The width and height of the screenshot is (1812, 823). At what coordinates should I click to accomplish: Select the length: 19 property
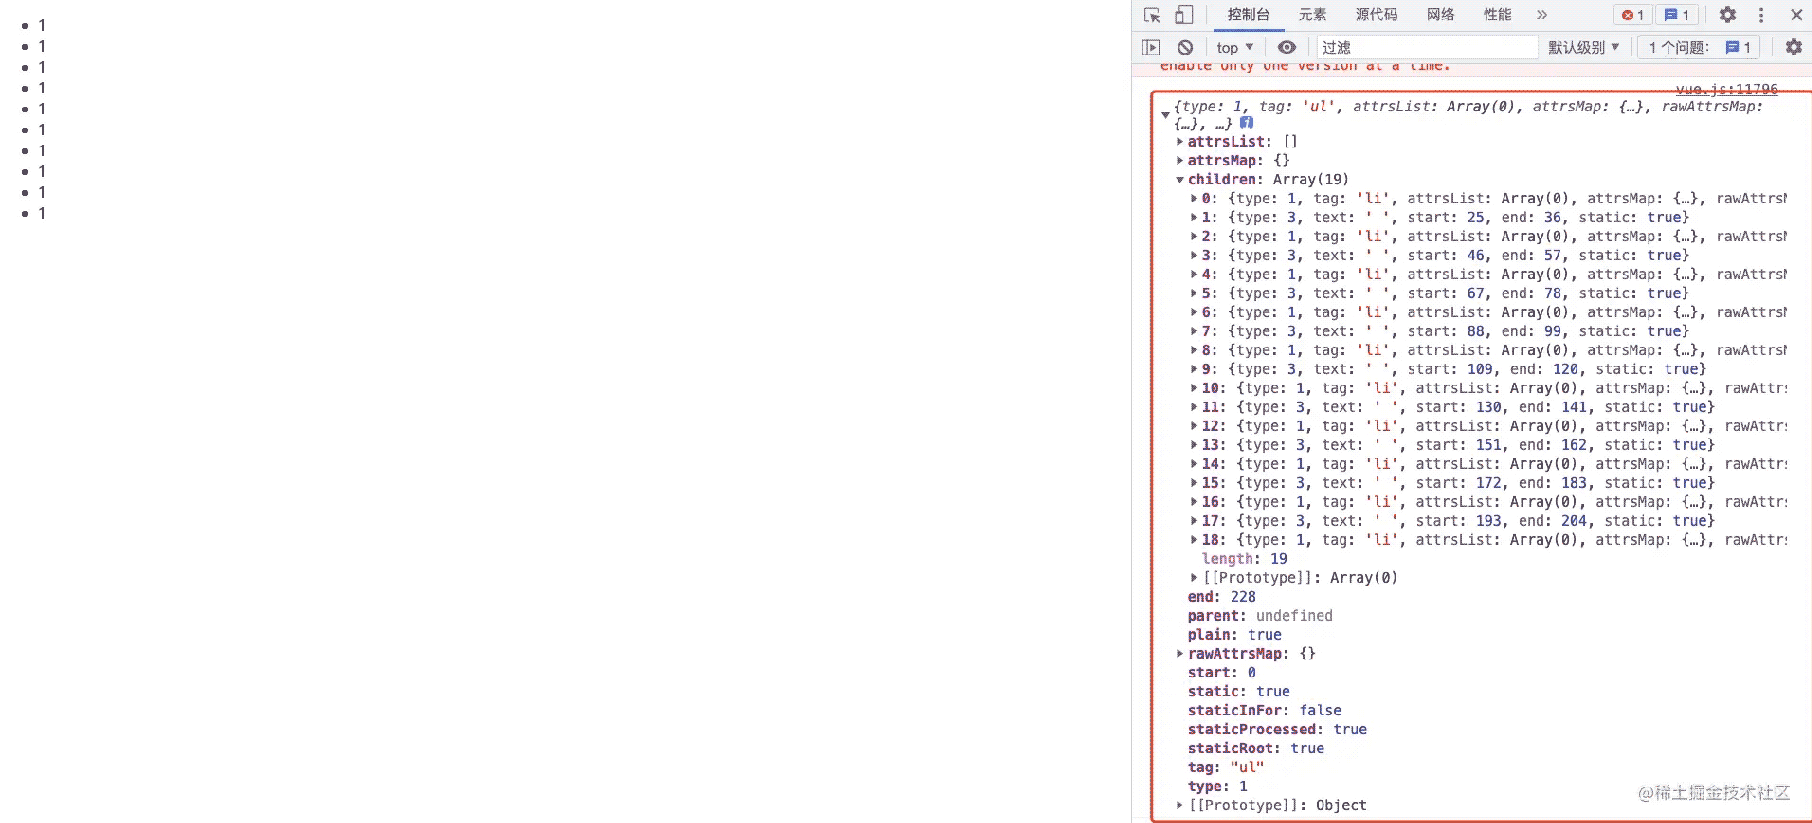pos(1245,559)
